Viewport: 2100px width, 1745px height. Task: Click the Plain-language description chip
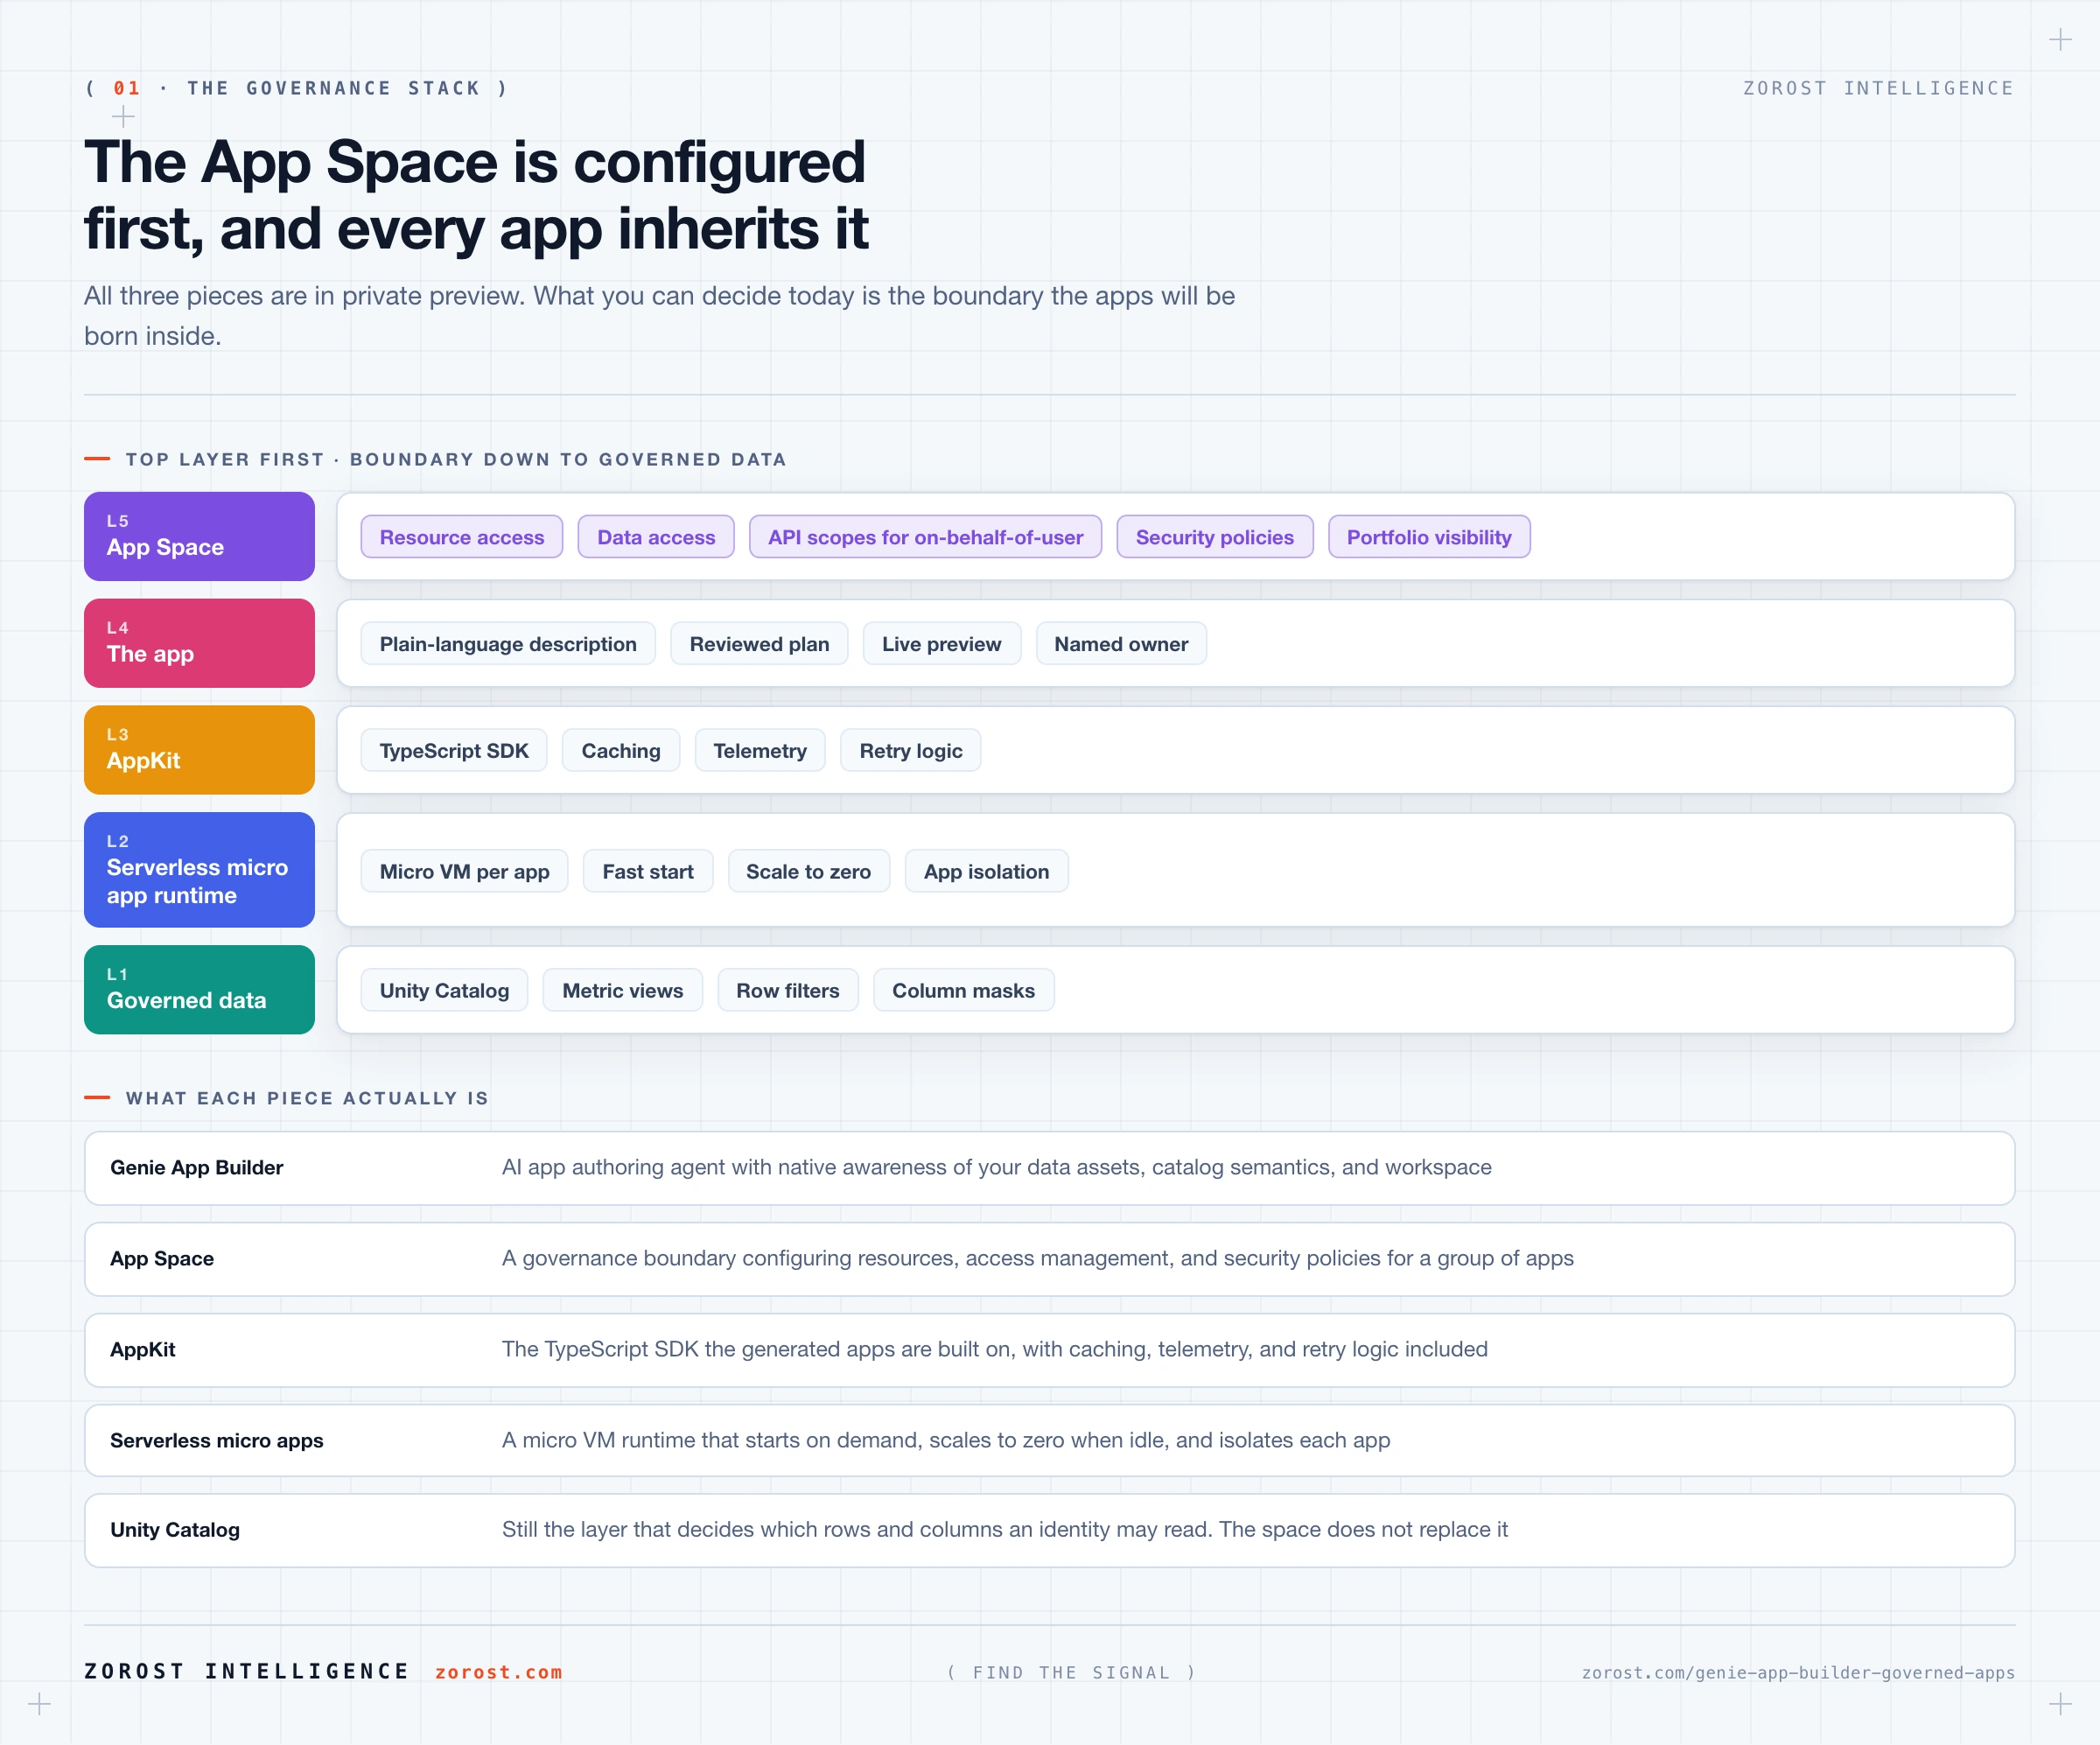click(508, 644)
